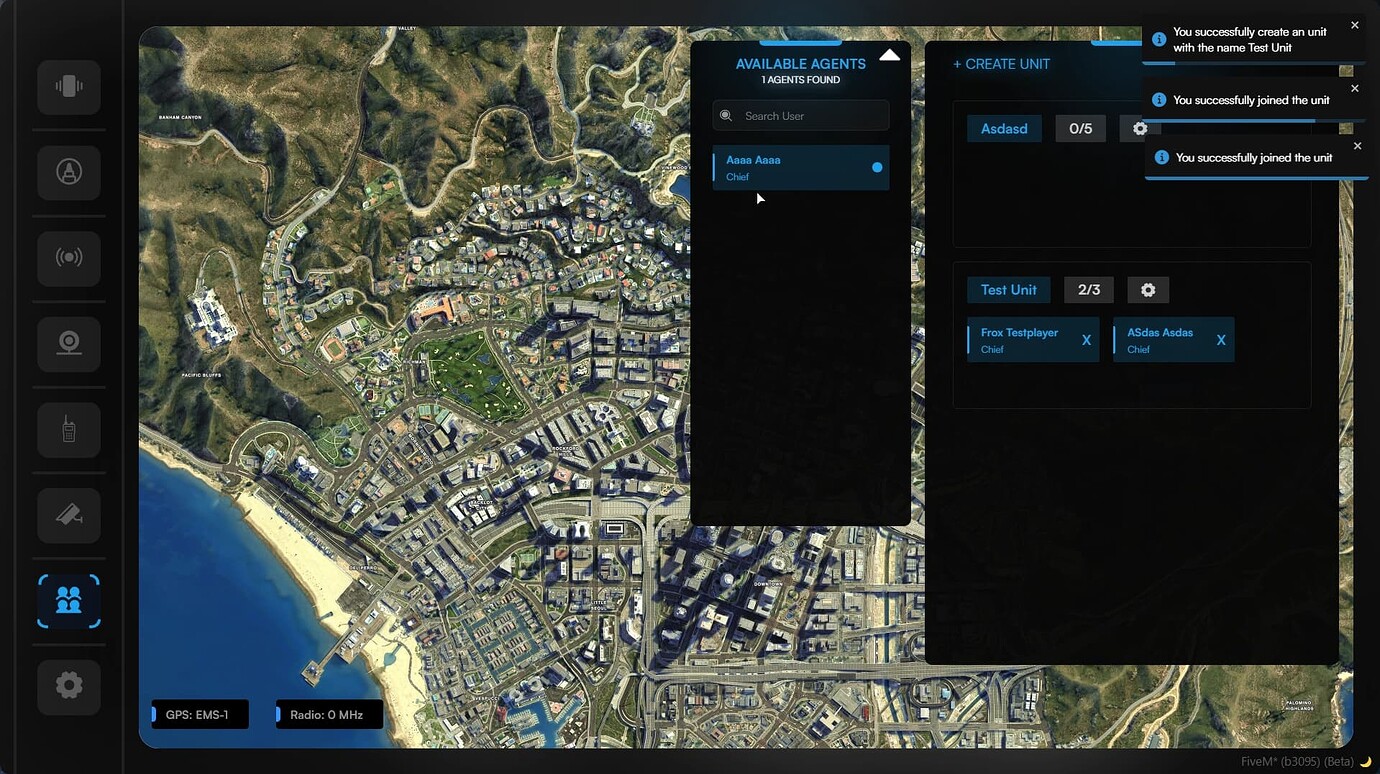The width and height of the screenshot is (1380, 774).
Task: Dismiss the Test Unit creation notification
Action: 1355,24
